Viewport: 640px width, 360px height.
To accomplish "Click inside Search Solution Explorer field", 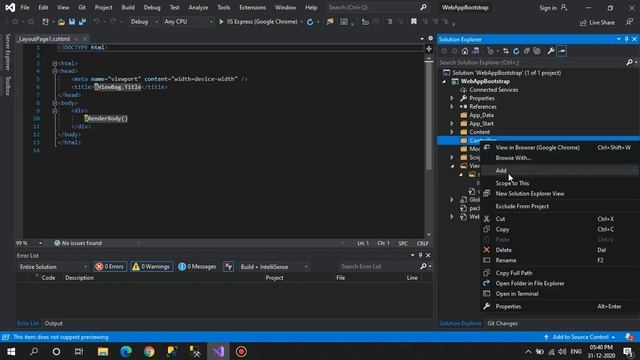I will click(x=531, y=62).
